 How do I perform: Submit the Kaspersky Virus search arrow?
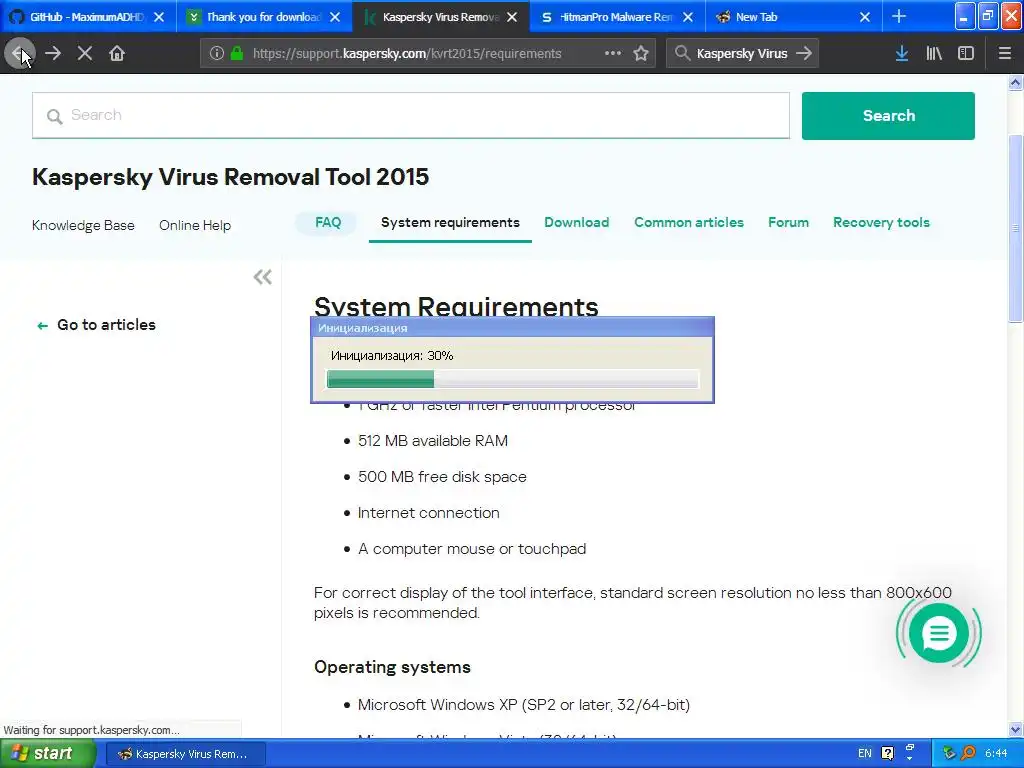[x=804, y=54]
